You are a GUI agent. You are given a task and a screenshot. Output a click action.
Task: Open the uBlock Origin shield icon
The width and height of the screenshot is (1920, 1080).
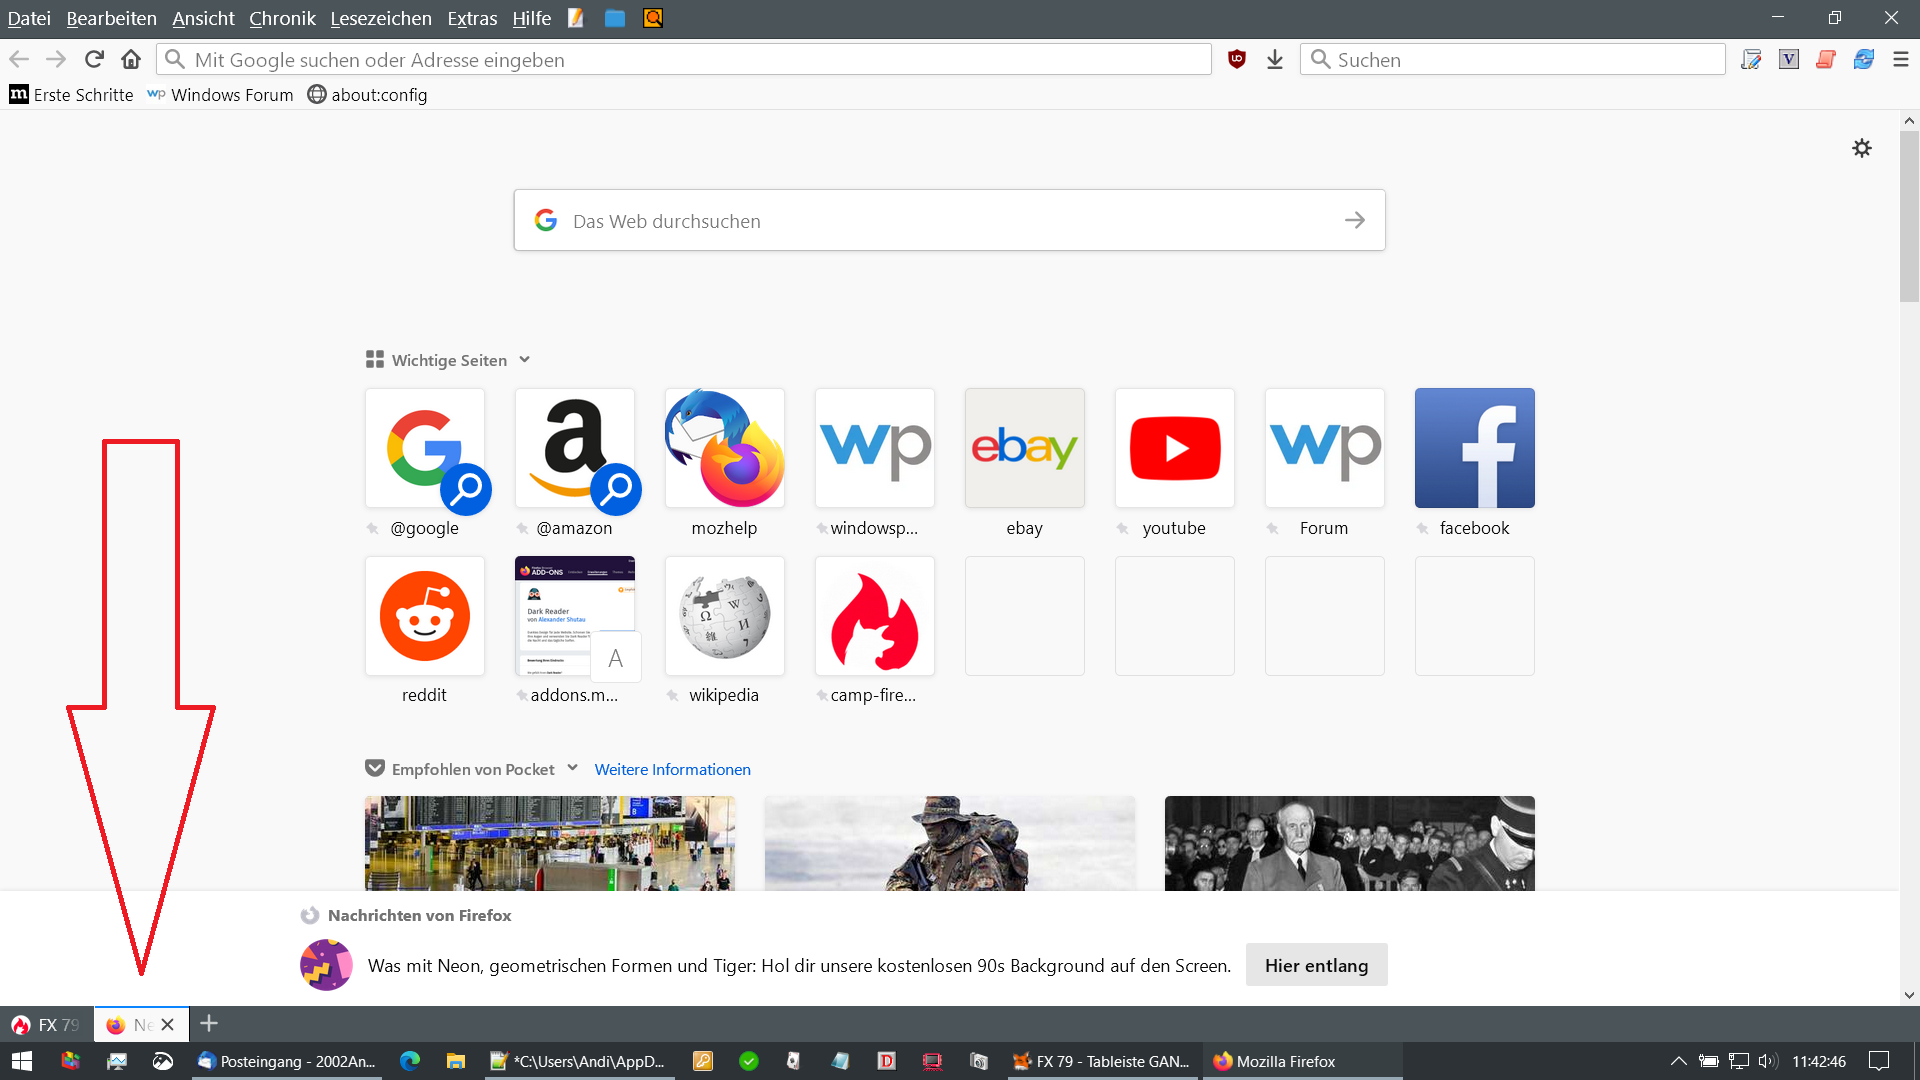pyautogui.click(x=1237, y=59)
